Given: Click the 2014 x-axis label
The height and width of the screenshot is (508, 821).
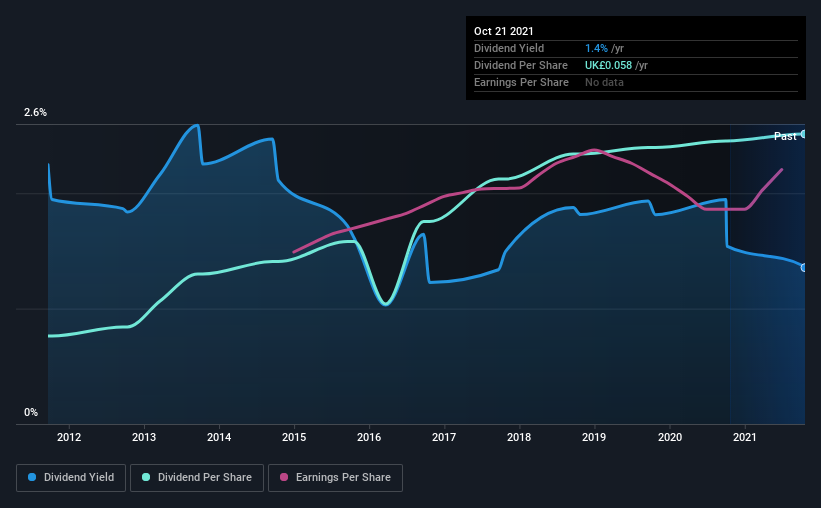Looking at the screenshot, I should pyautogui.click(x=219, y=437).
